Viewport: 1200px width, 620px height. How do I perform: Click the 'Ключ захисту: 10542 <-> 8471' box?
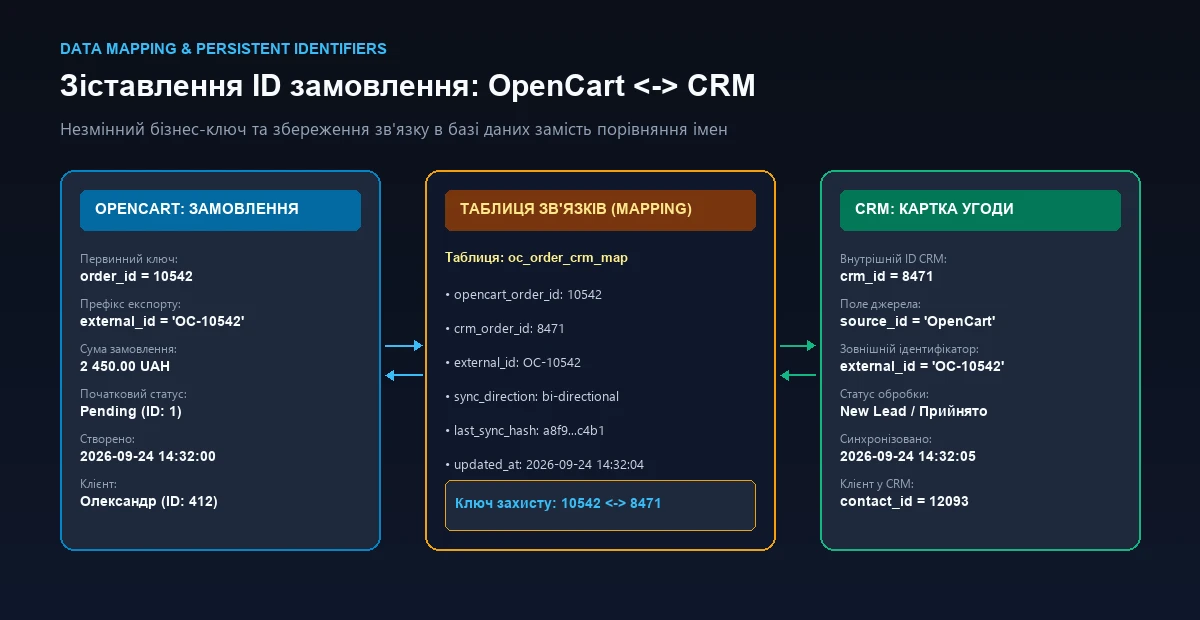[600, 505]
